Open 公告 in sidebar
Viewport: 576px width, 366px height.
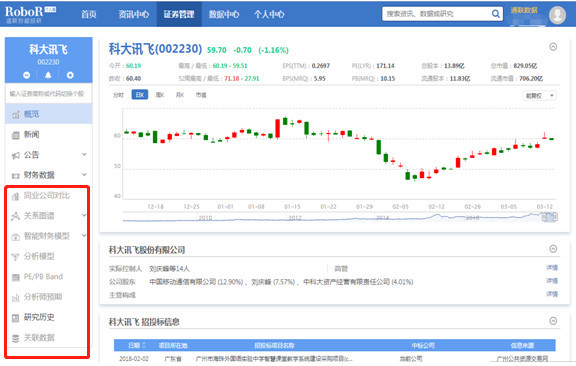coord(48,155)
